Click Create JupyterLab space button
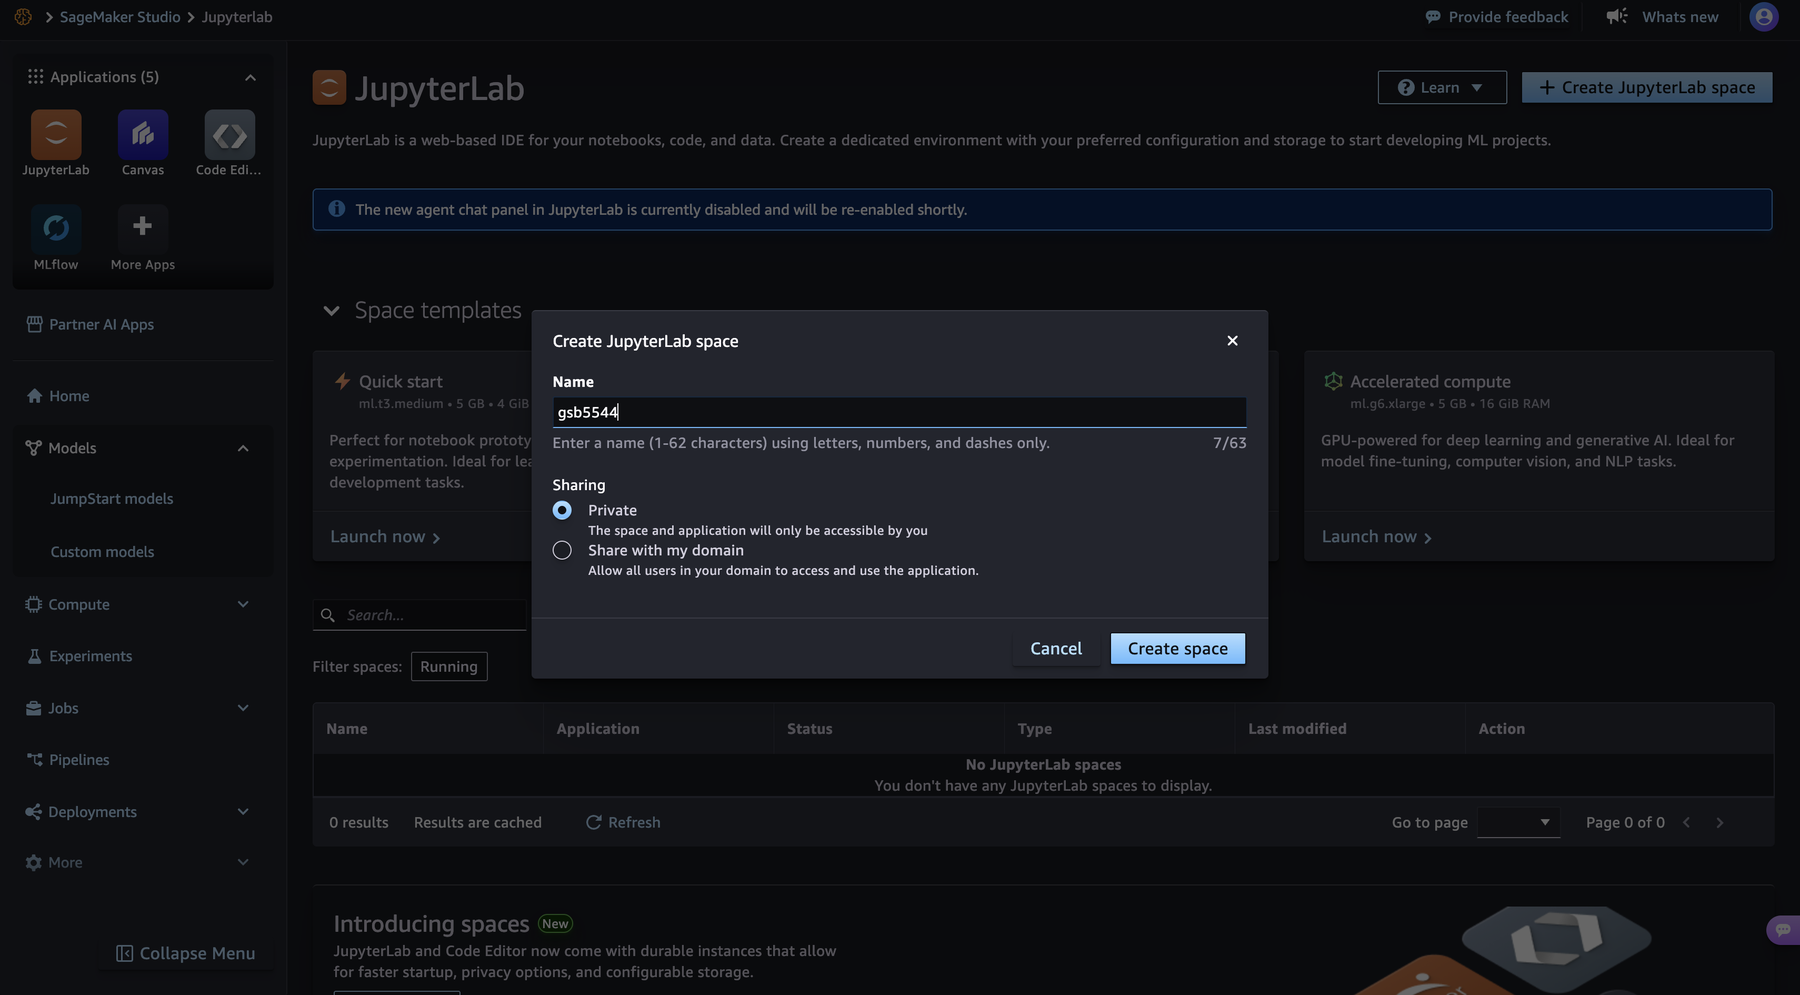 (x=1647, y=87)
